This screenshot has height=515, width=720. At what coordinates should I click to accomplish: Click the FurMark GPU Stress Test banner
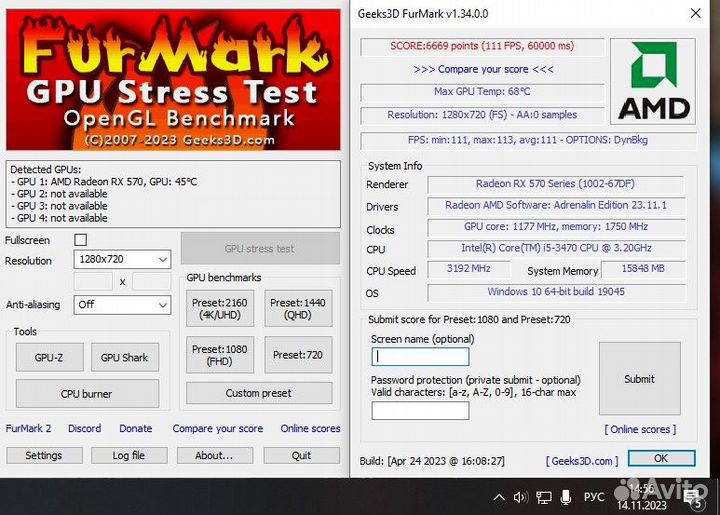pos(173,80)
